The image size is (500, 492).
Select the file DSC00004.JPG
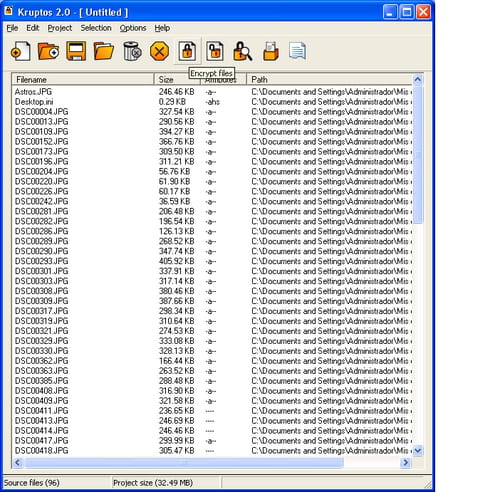[42, 112]
